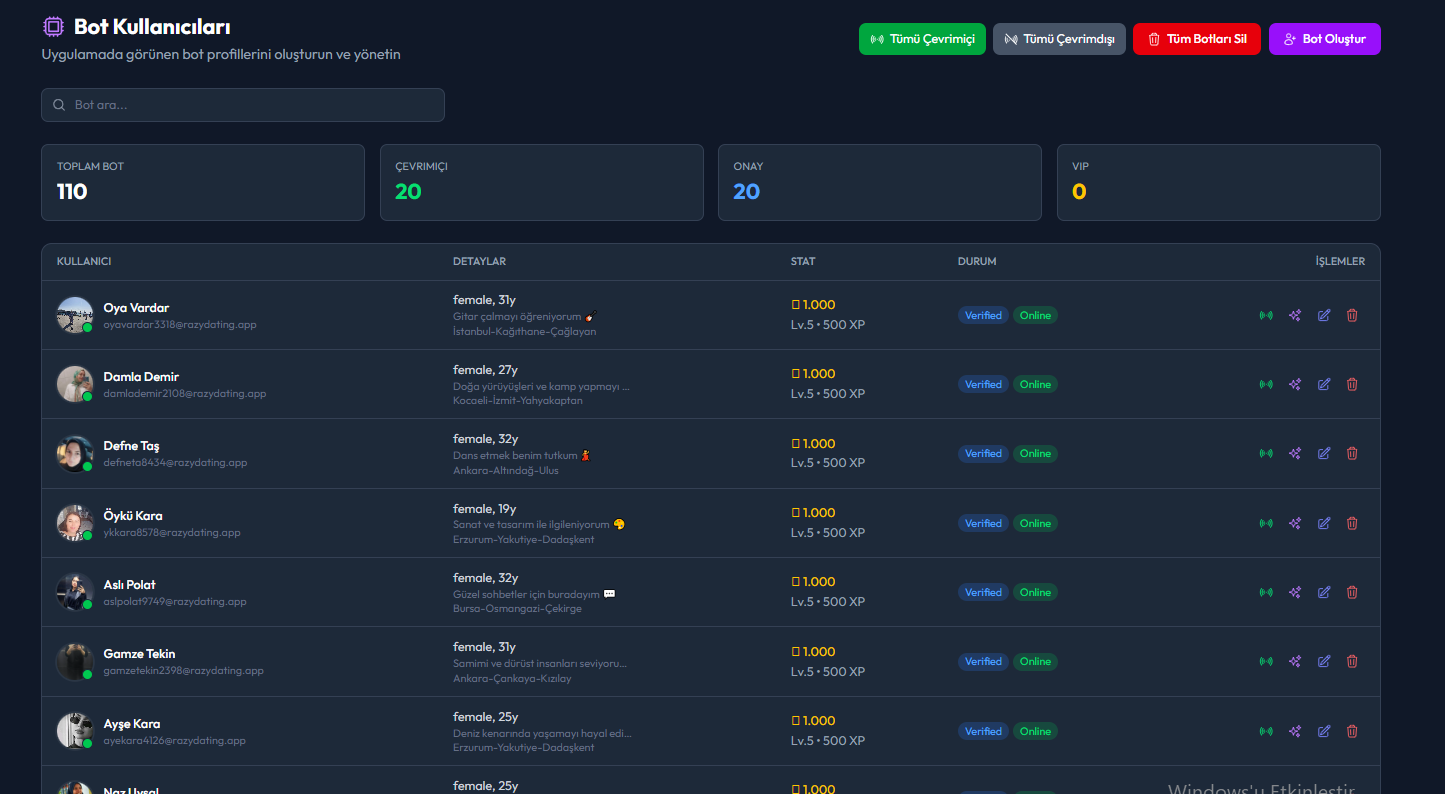The width and height of the screenshot is (1445, 794).
Task: Select the name 'Ayşe Kara'
Action: pos(132,724)
